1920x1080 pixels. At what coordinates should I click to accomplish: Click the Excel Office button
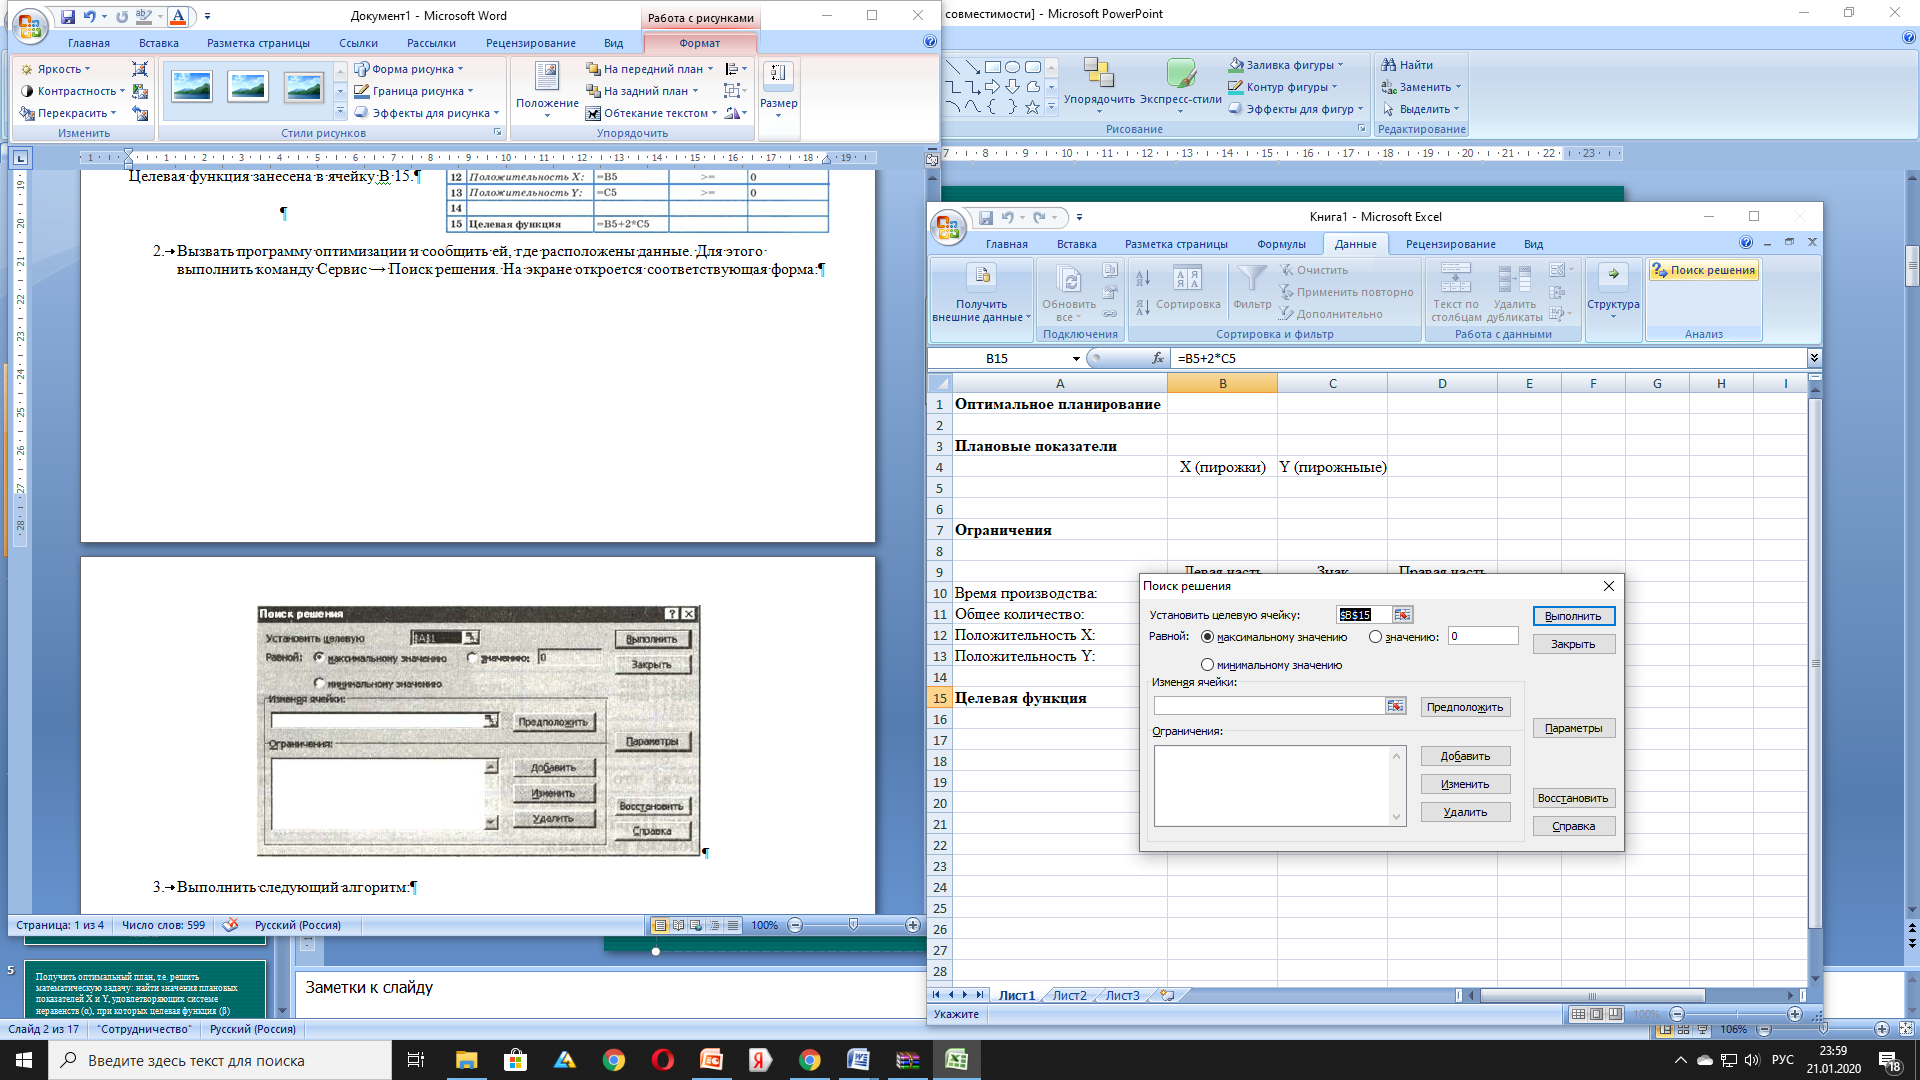946,226
